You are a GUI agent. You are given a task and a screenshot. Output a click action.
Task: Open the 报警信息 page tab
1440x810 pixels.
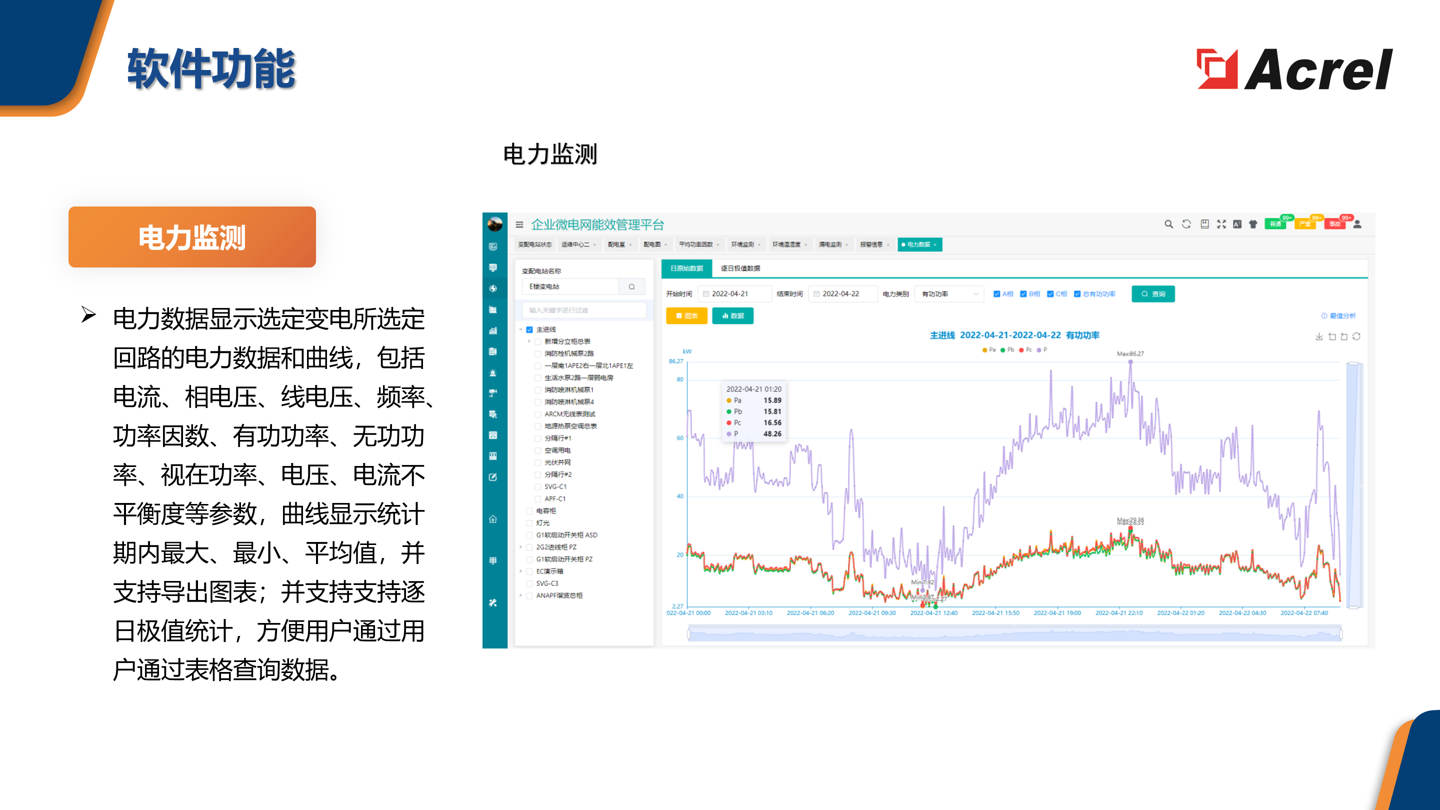[874, 244]
